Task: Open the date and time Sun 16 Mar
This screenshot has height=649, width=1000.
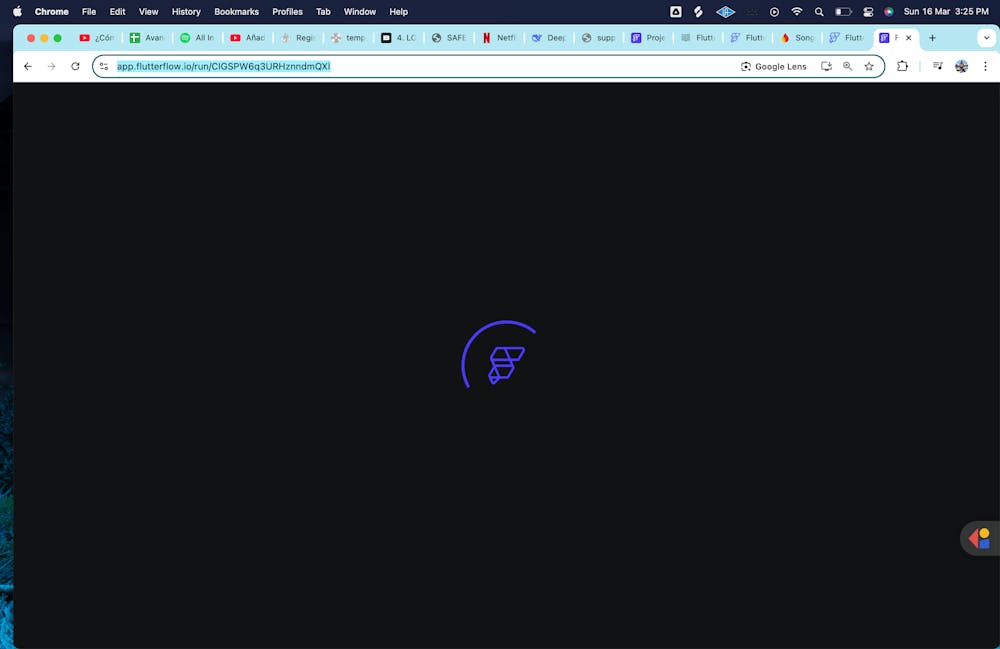Action: click(946, 11)
